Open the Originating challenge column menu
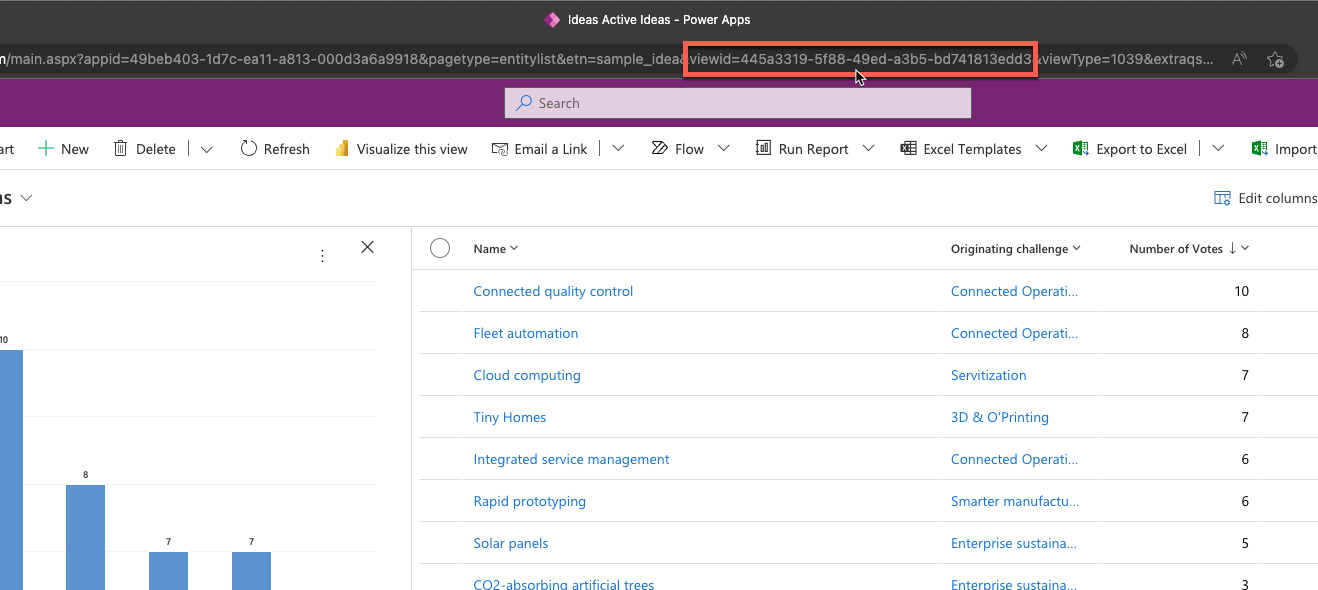The image size is (1318, 590). coord(1077,248)
